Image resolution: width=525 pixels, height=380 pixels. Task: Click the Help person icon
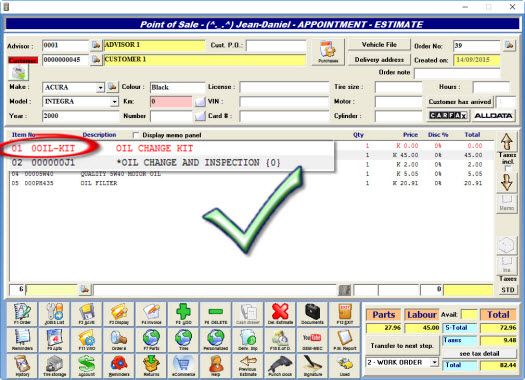(x=216, y=366)
